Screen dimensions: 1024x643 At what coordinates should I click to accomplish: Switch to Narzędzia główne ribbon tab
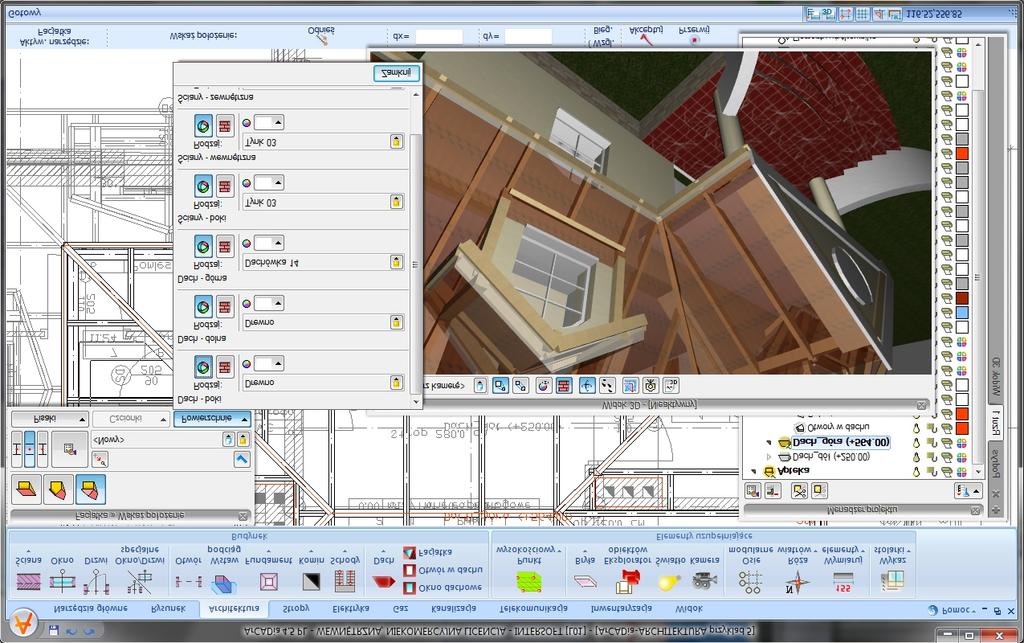tap(91, 608)
